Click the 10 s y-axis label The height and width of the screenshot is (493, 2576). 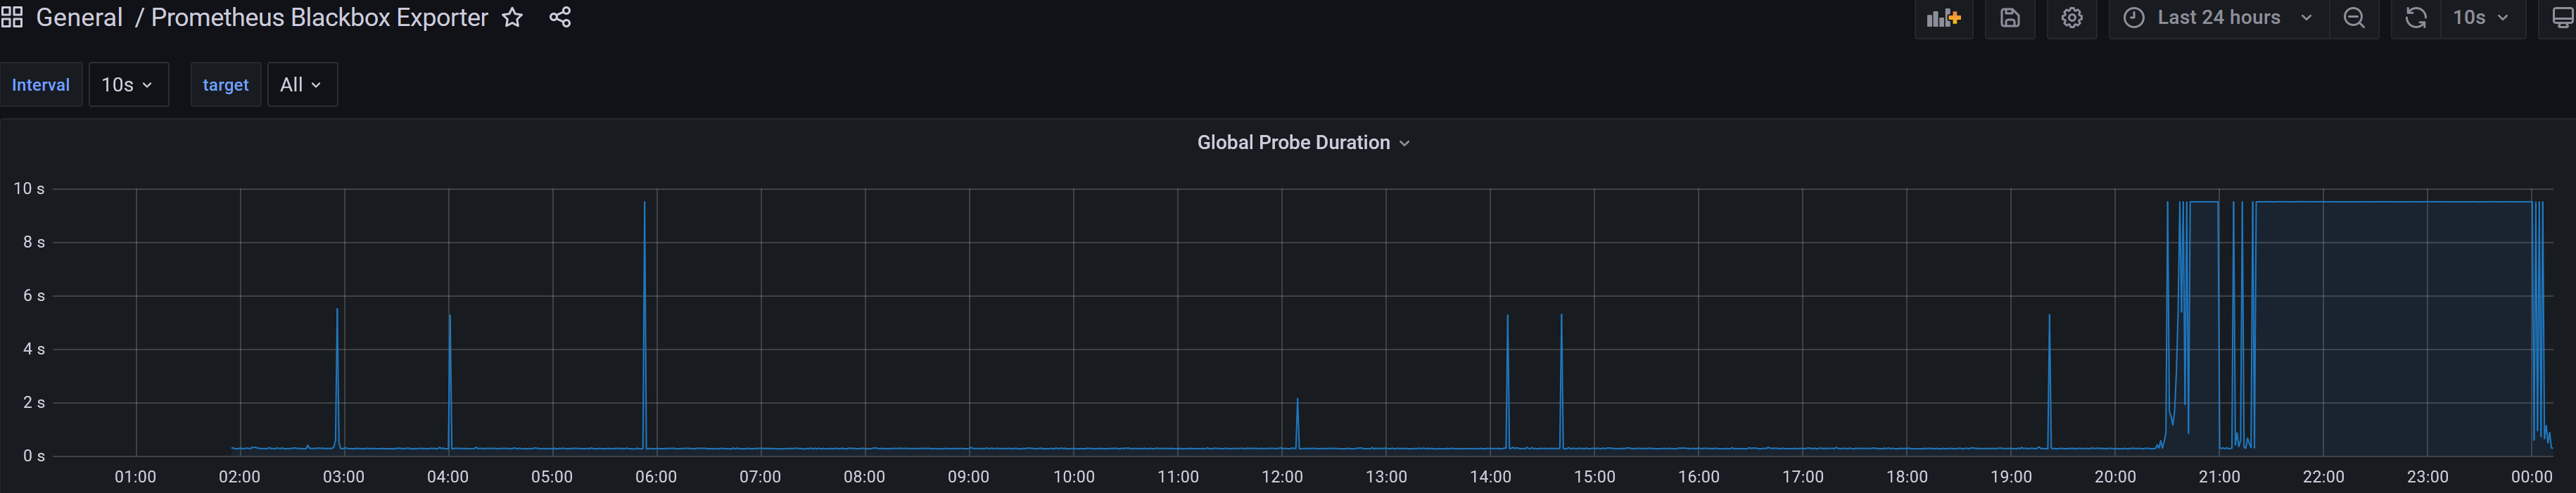(x=29, y=188)
